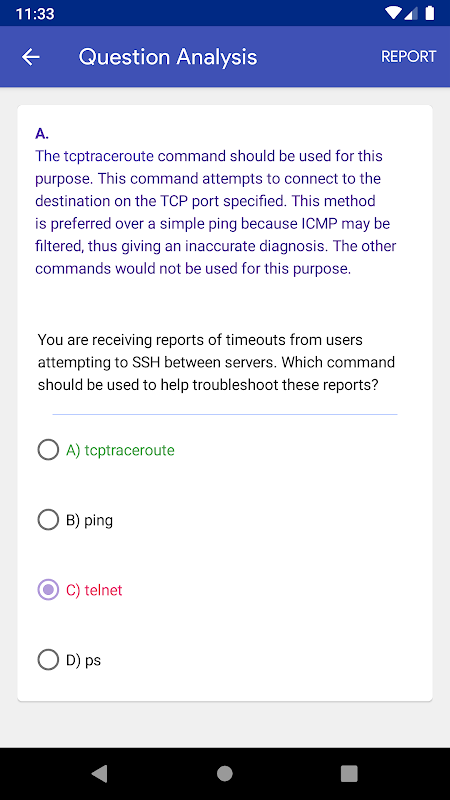The width and height of the screenshot is (450, 800).
Task: Tap the SSH timeouts question text
Action: click(216, 362)
